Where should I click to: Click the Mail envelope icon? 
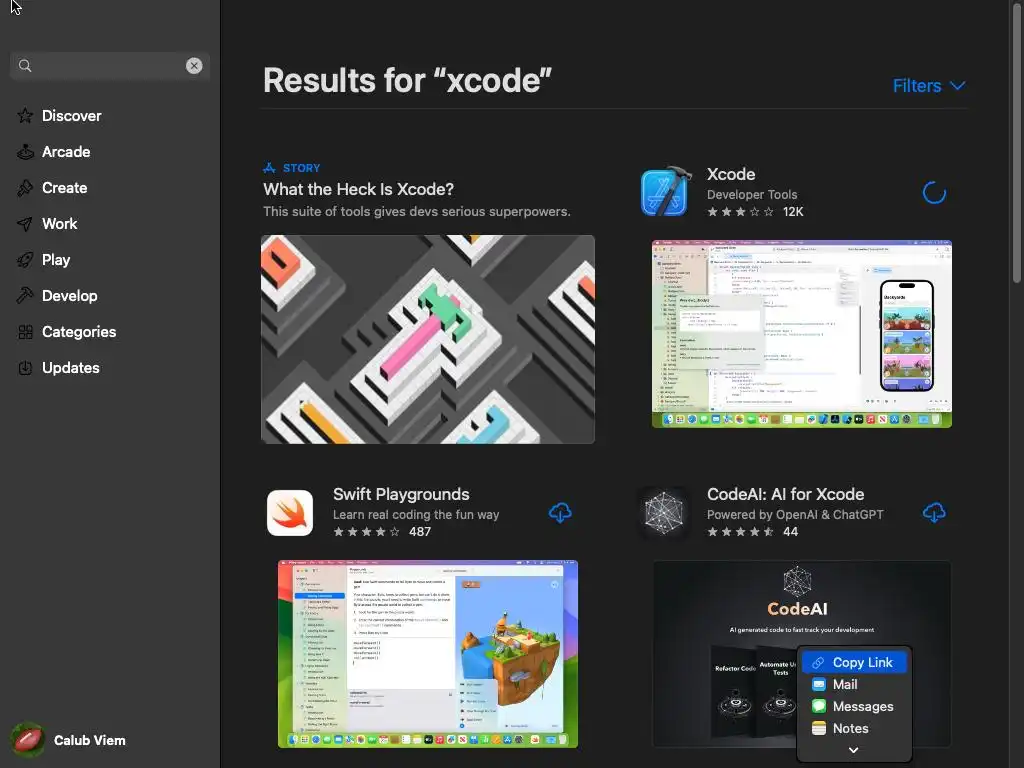(x=819, y=684)
